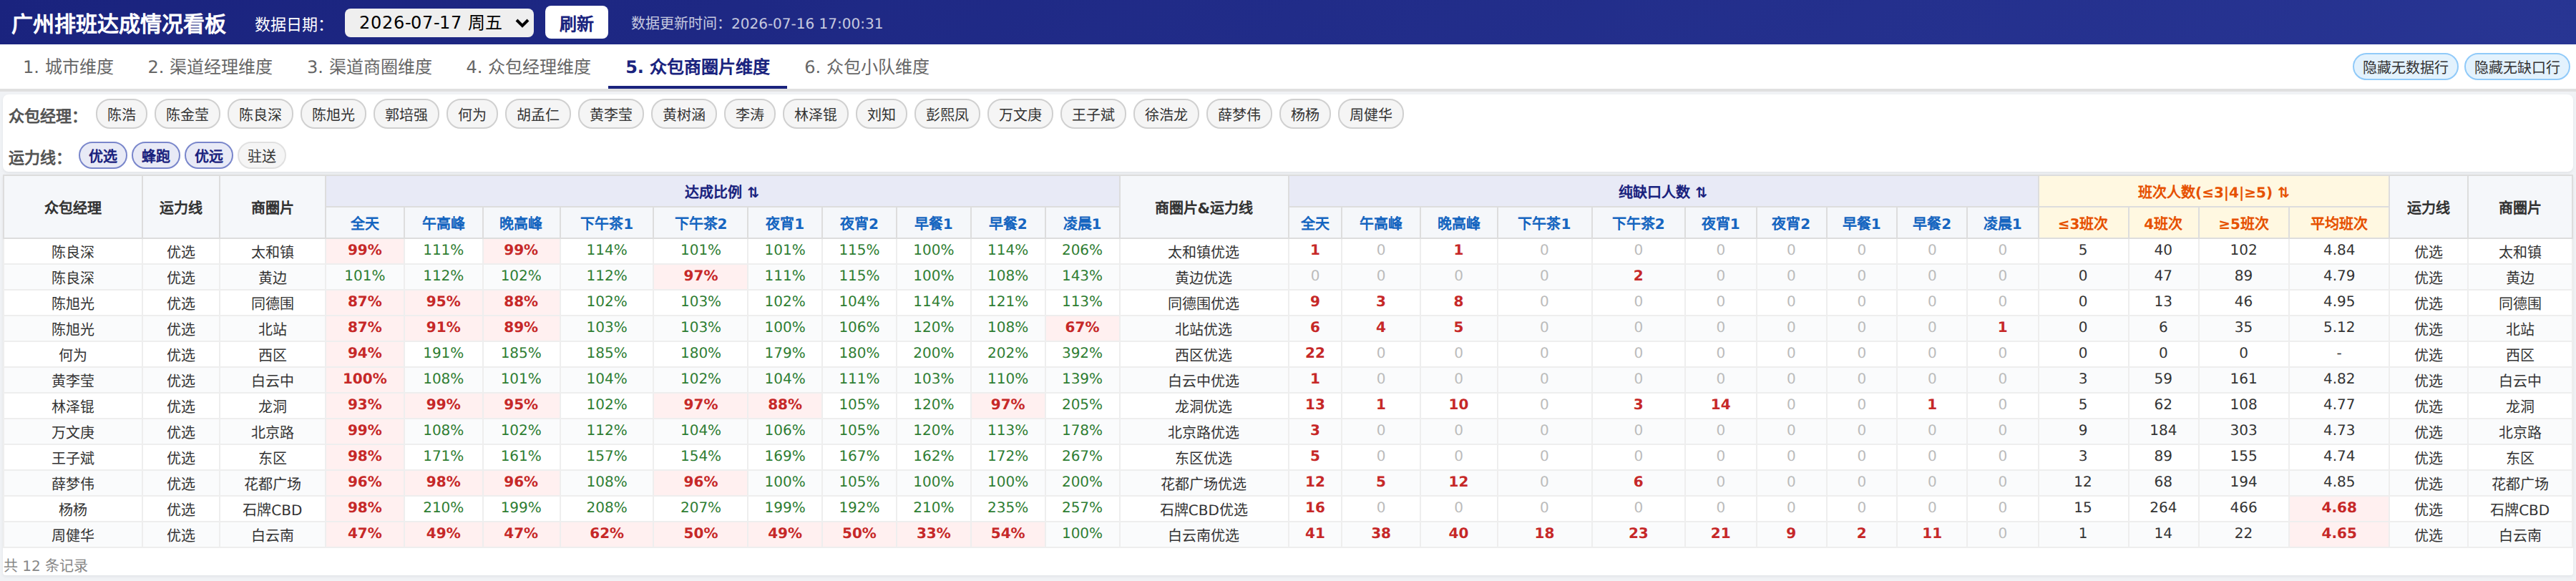The width and height of the screenshot is (2576, 581).
Task: Click the 4班次 column header
Action: (x=2163, y=223)
